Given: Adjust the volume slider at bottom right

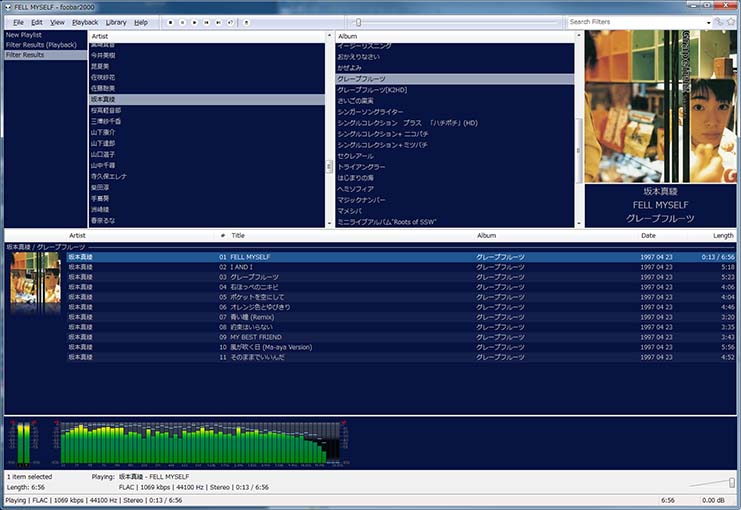Looking at the screenshot, I should pos(732,482).
